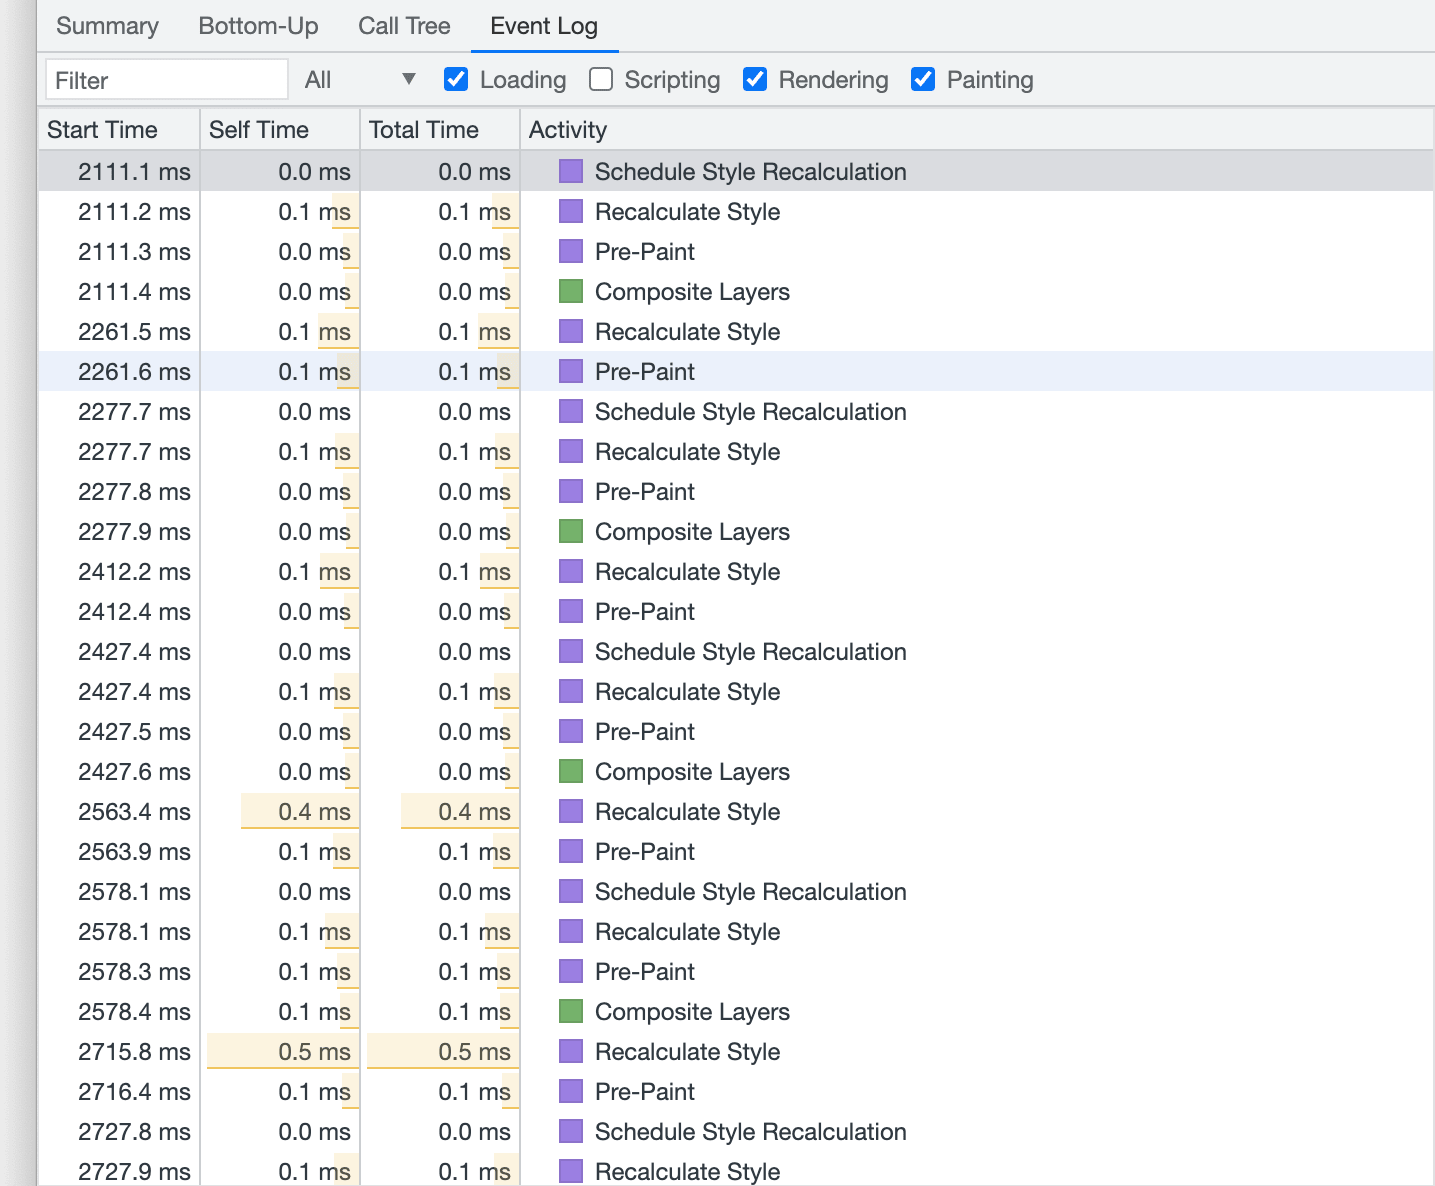Open the Bottom-Up tab

click(258, 26)
